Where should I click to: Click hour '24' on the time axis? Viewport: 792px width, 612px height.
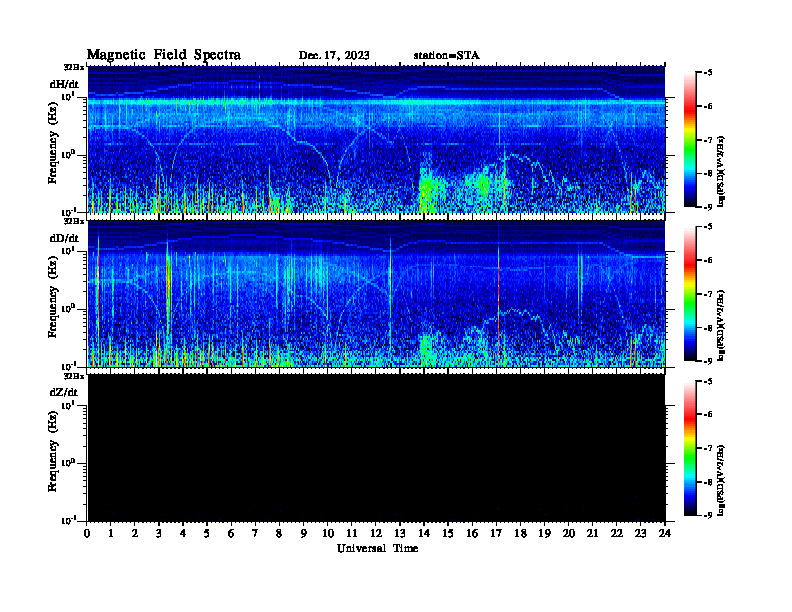coord(664,533)
